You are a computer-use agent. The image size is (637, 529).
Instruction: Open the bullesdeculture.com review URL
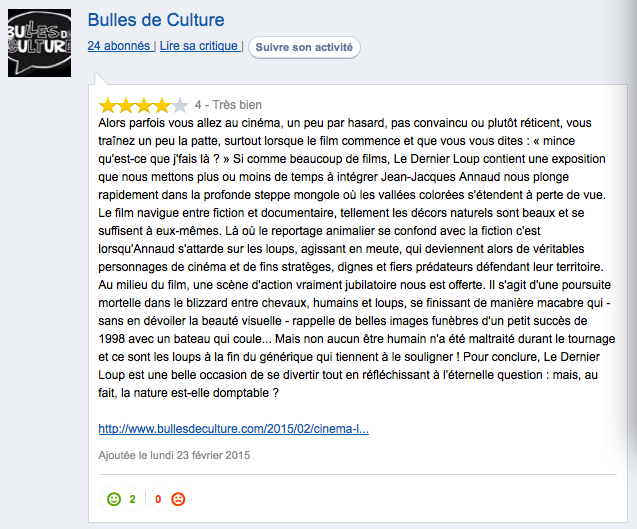pyautogui.click(x=234, y=429)
